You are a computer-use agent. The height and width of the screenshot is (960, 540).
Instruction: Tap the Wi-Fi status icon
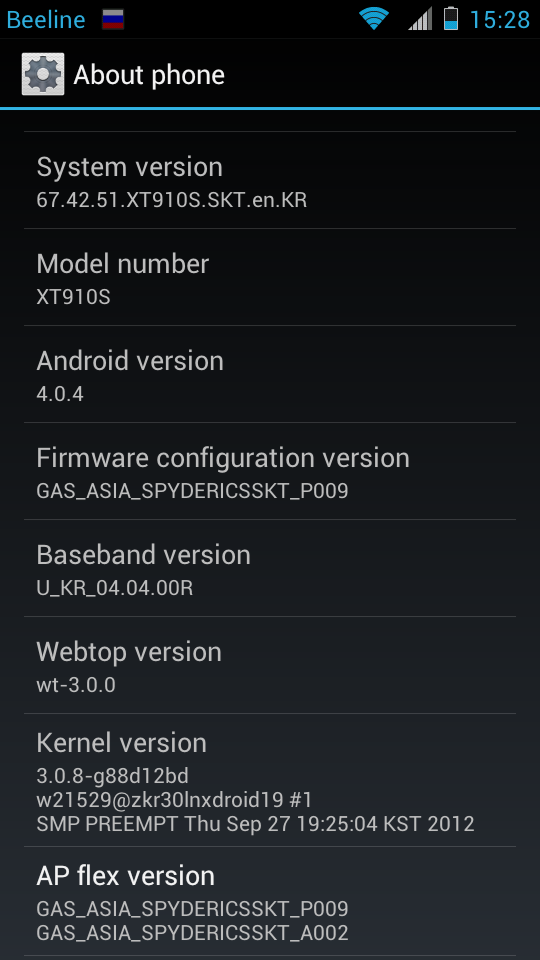pyautogui.click(x=374, y=19)
